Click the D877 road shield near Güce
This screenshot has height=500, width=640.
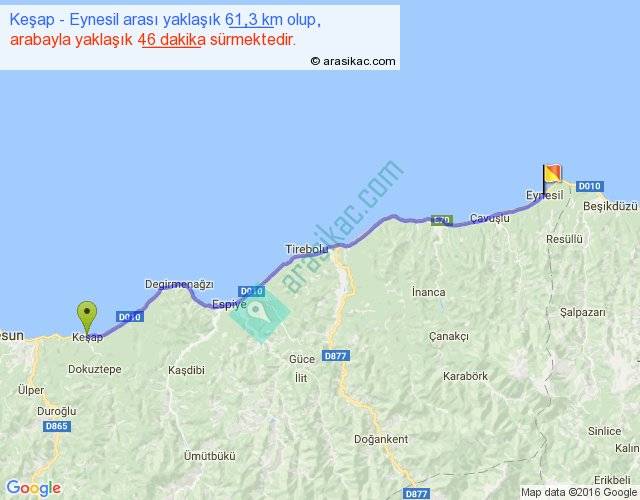pos(333,357)
